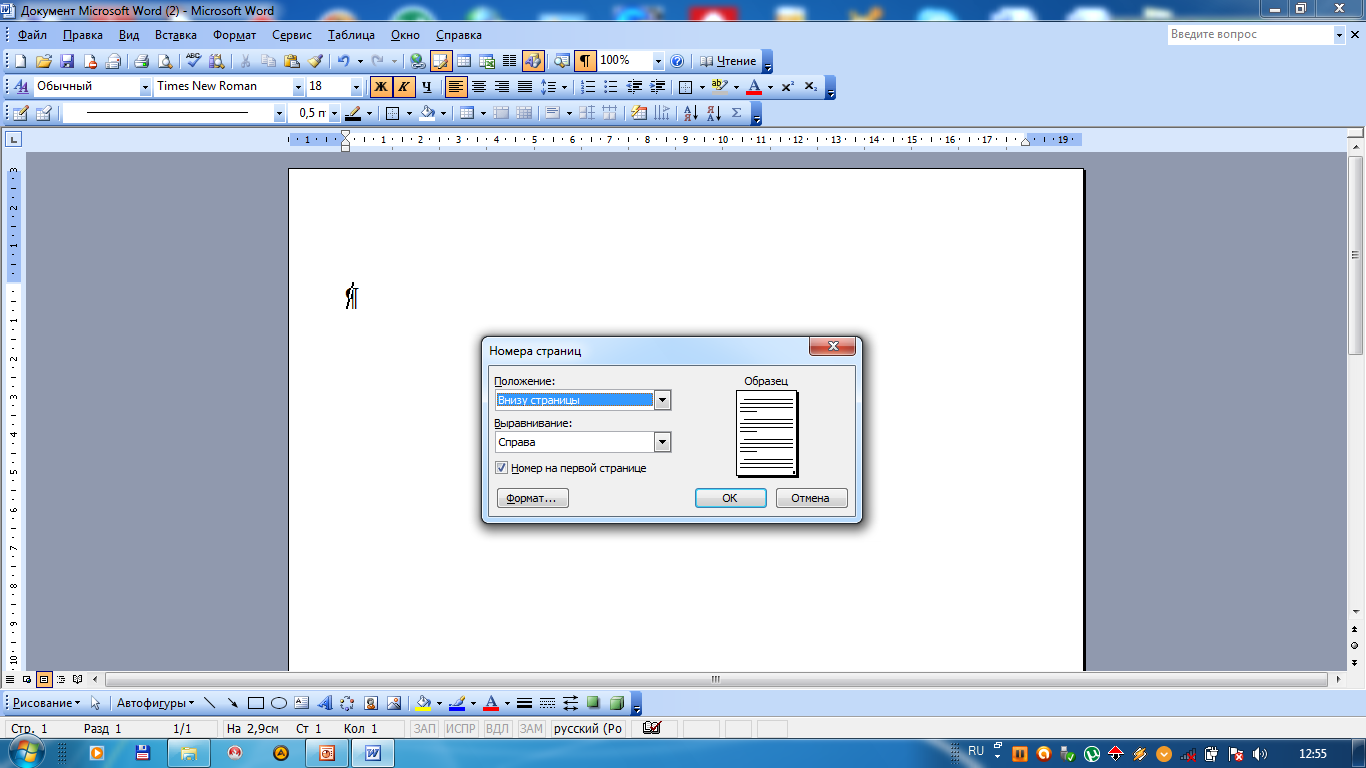1366x768 pixels.
Task: Toggle Italic (К) formatting
Action: [x=404, y=87]
